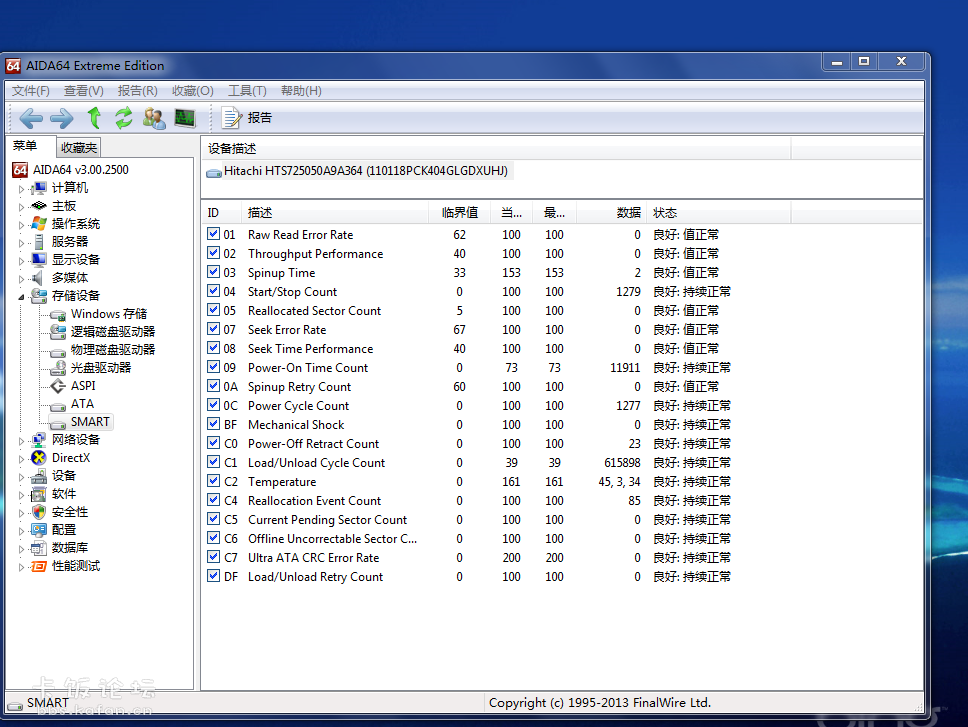Click the 计算机 computer icon in tree

39,188
